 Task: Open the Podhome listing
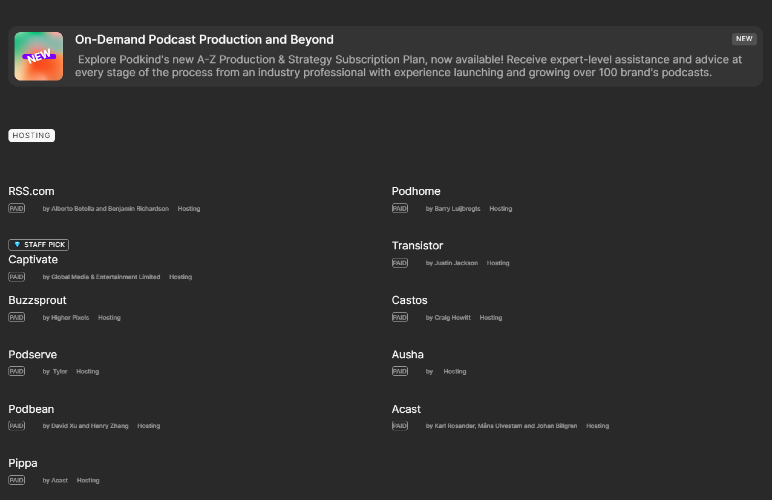pyautogui.click(x=416, y=191)
